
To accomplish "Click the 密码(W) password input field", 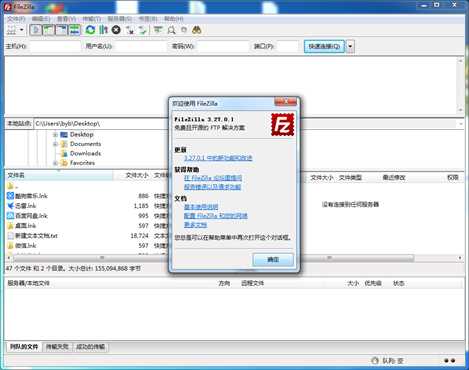I will coord(222,46).
